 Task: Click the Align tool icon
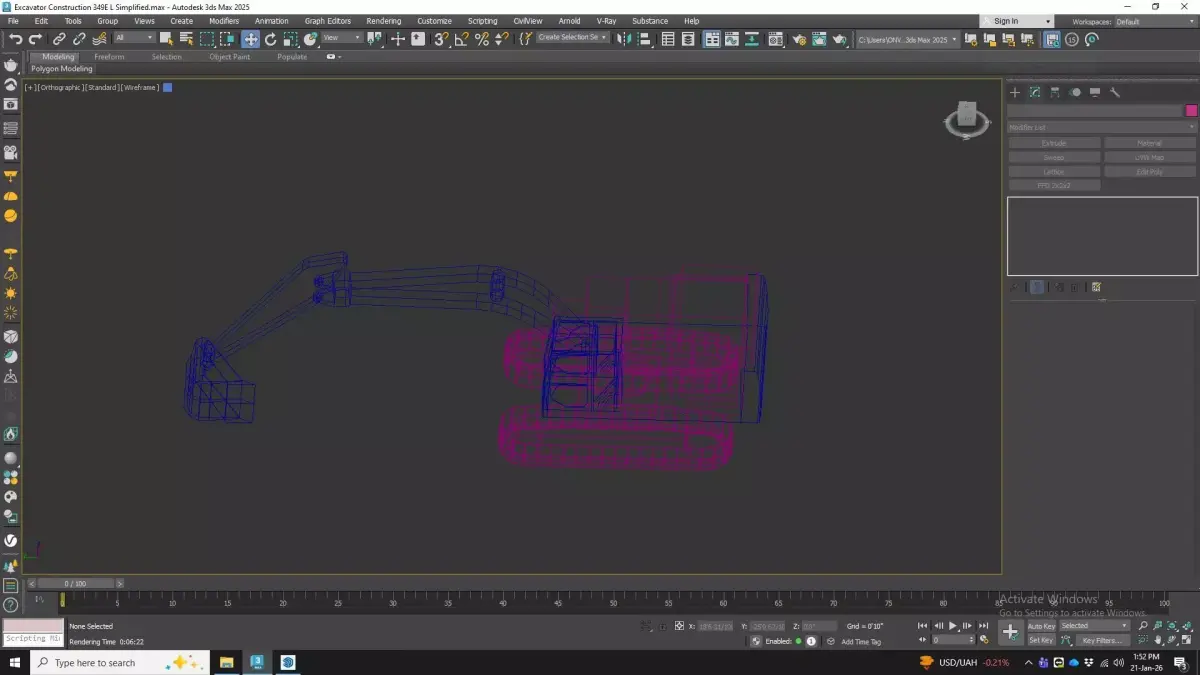[644, 39]
